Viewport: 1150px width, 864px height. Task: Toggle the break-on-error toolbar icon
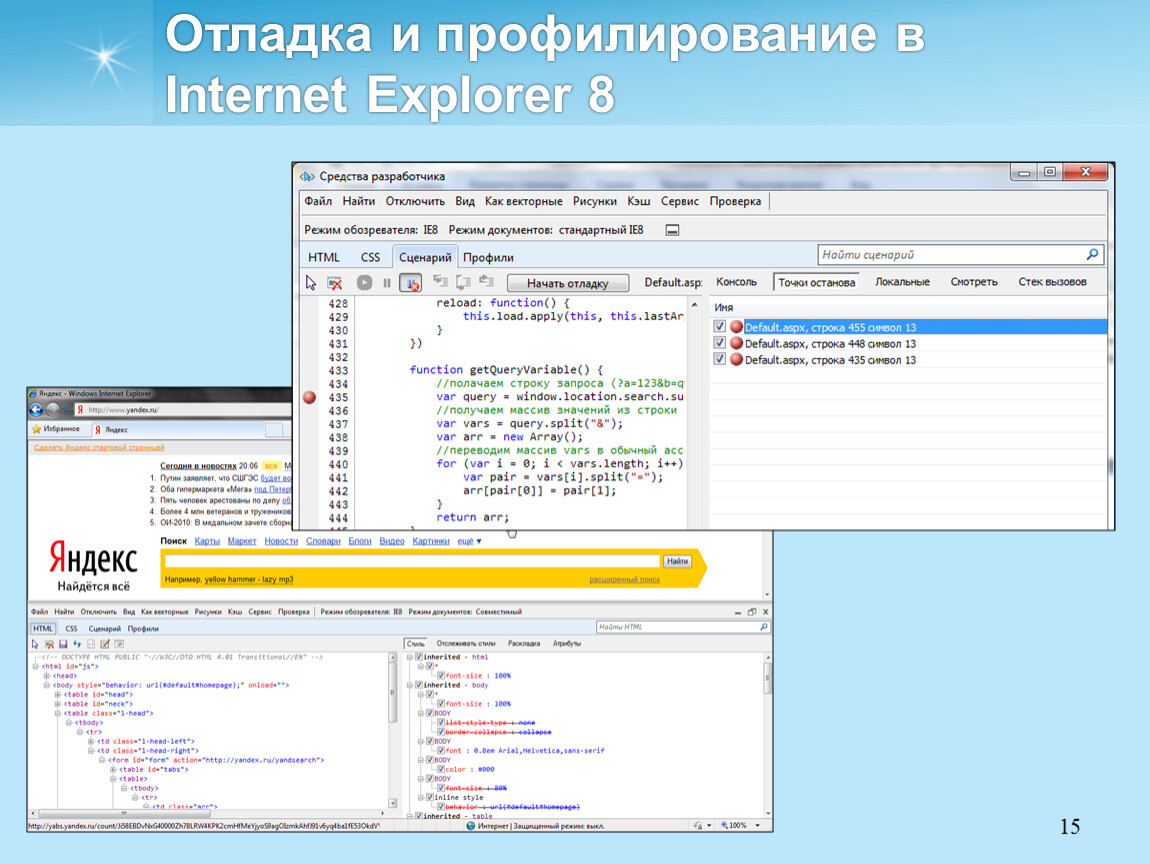click(x=411, y=283)
